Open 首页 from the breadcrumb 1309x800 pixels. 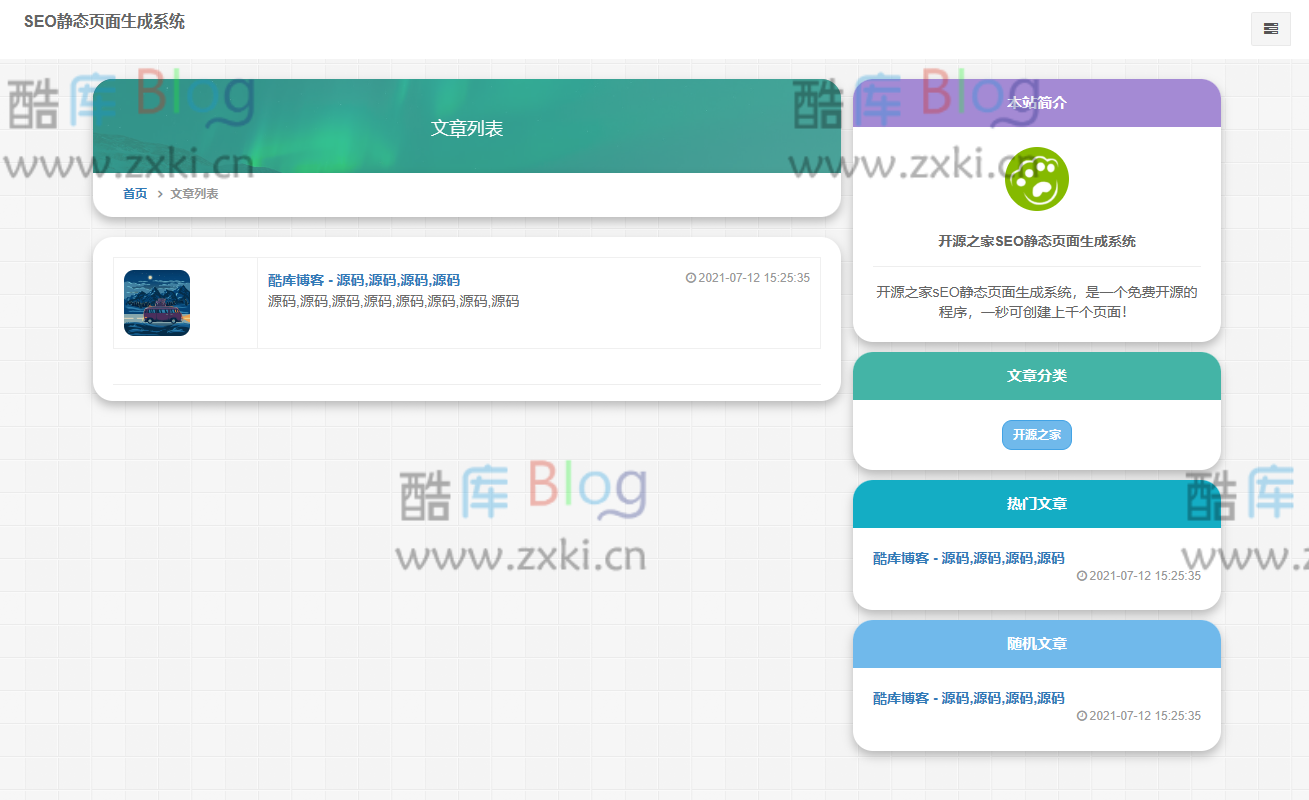pos(134,193)
